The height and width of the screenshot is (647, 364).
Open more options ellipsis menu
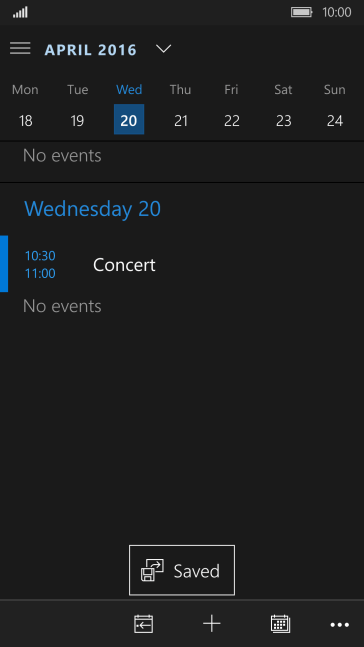tap(340, 625)
